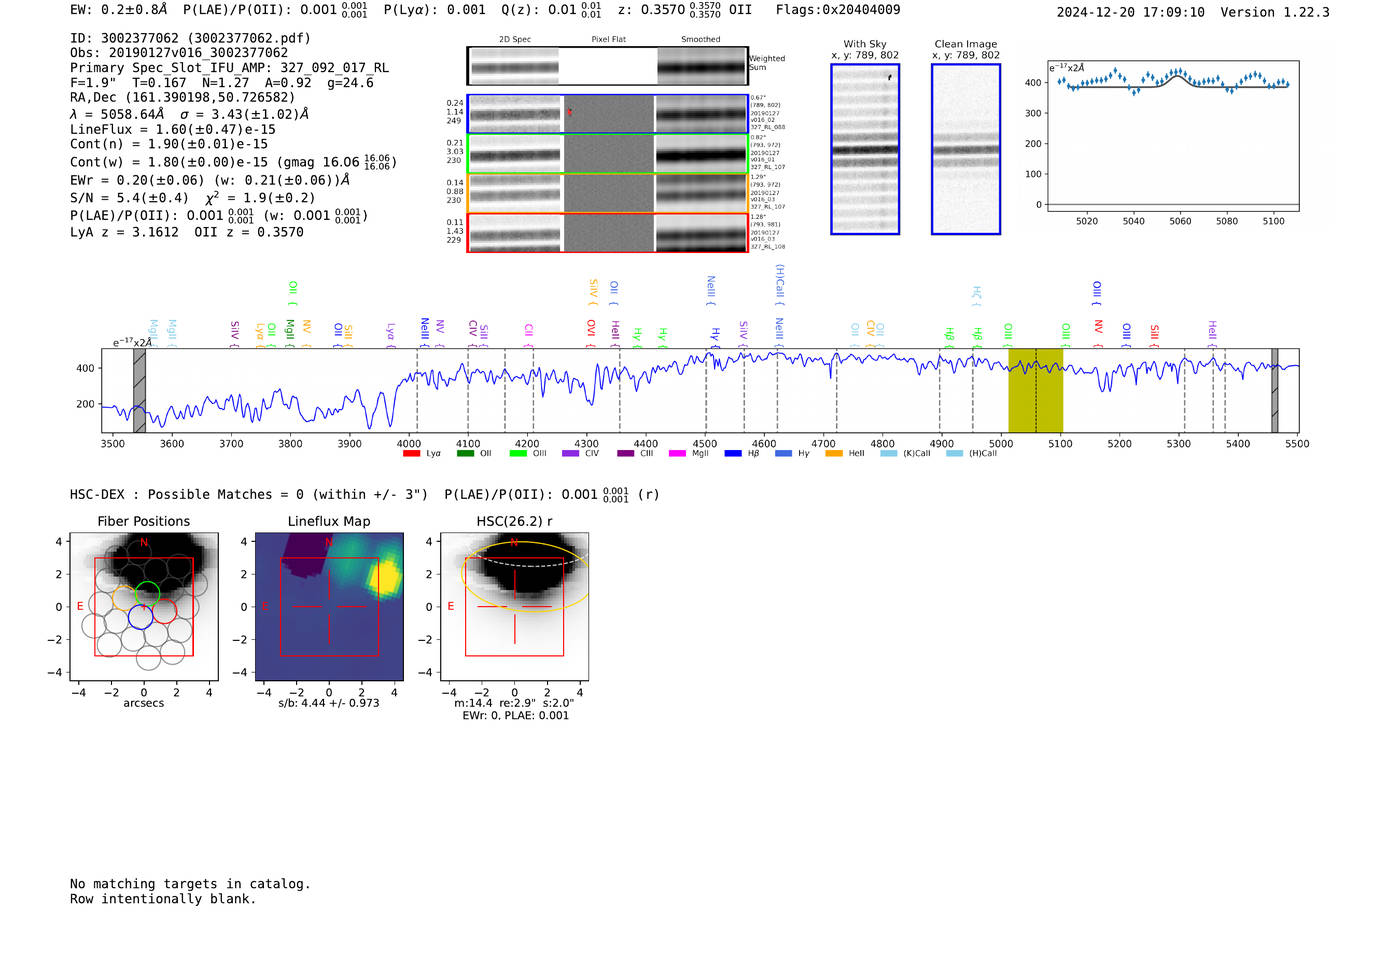Viewport: 1400px width, 953px height.
Task: Click the purple CIV legend swatch
Action: tap(570, 454)
